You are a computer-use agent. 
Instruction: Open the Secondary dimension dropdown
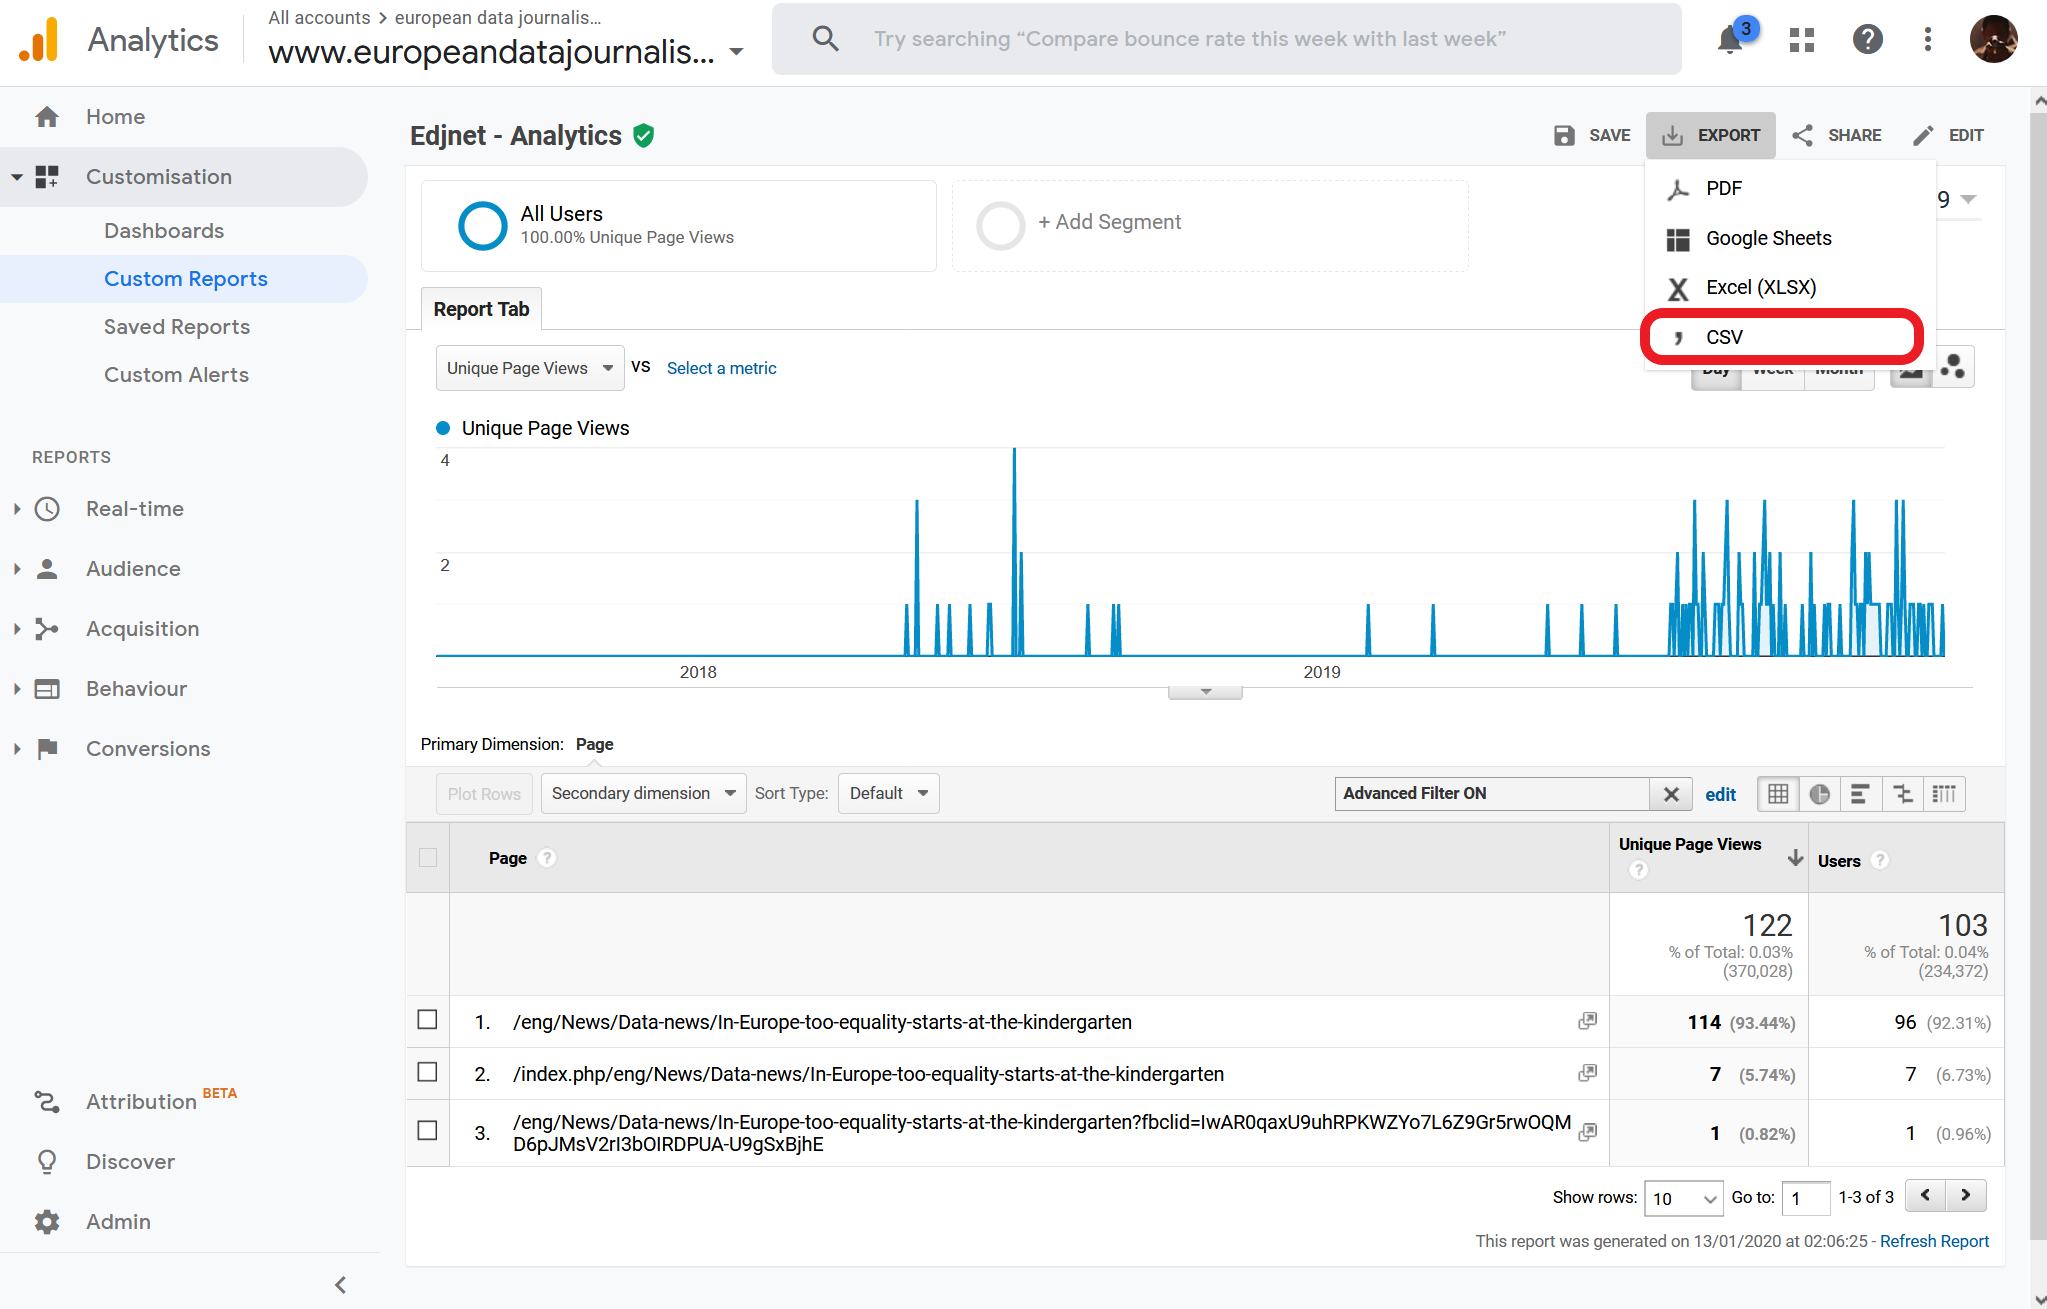(643, 793)
